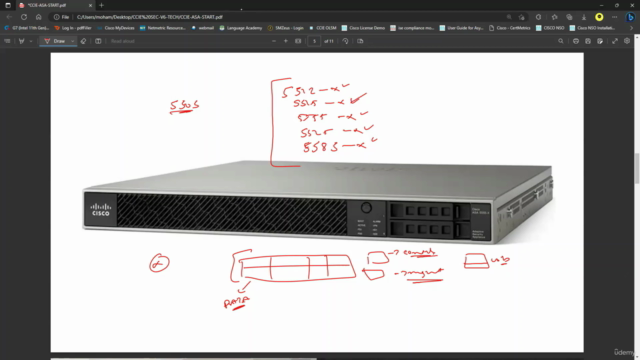Open PDF viewer settings gear
The height and width of the screenshot is (360, 640).
point(627,41)
